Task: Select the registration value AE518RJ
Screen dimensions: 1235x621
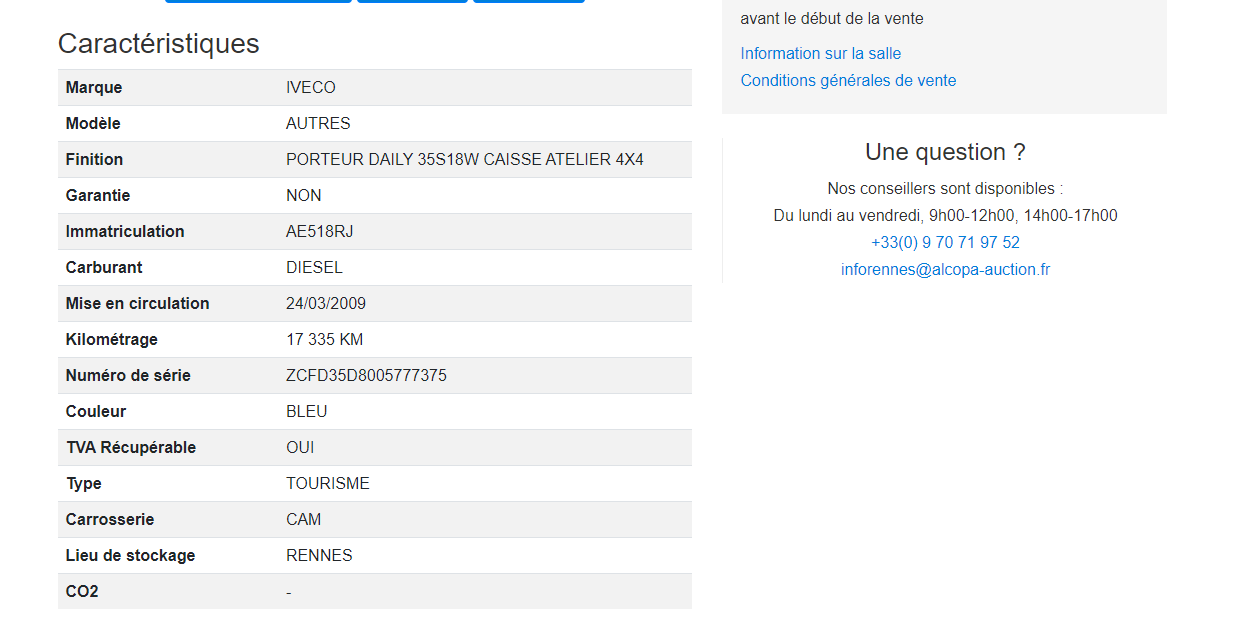Action: click(x=319, y=232)
